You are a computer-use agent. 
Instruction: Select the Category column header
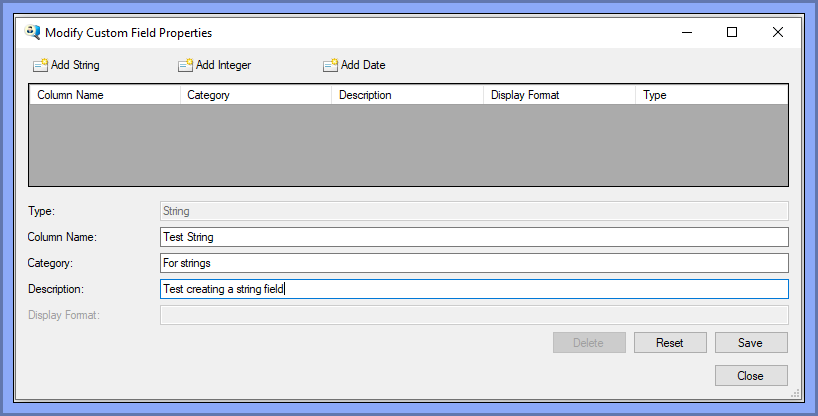pyautogui.click(x=256, y=95)
